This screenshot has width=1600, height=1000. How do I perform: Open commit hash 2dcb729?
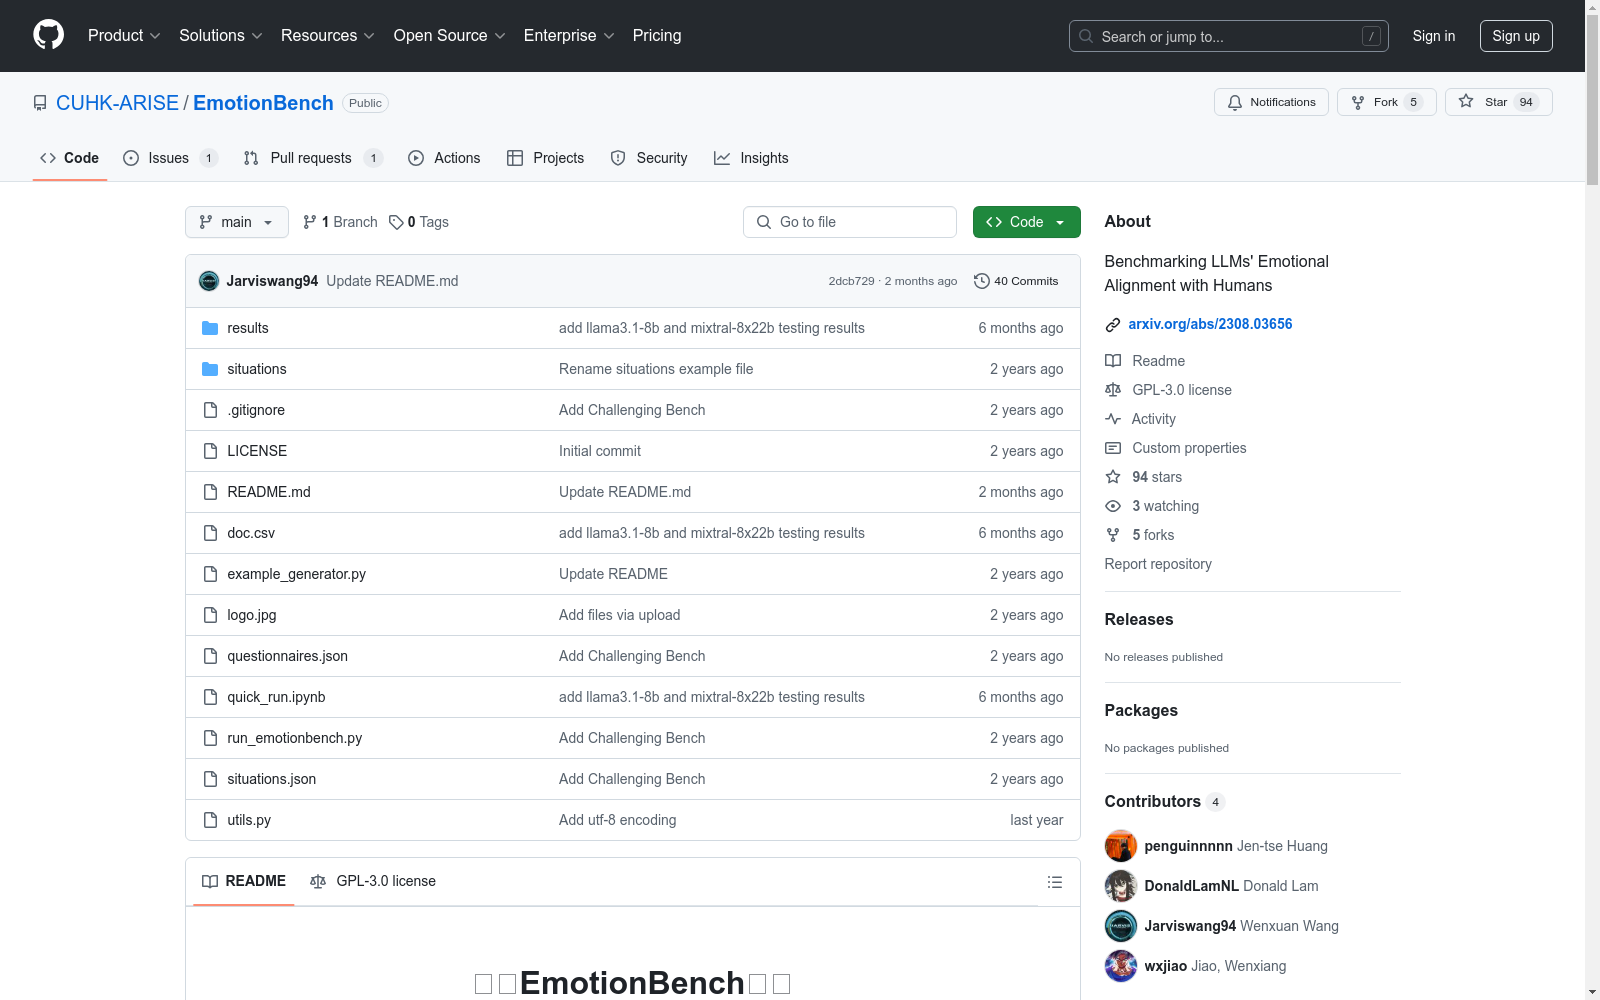(851, 281)
